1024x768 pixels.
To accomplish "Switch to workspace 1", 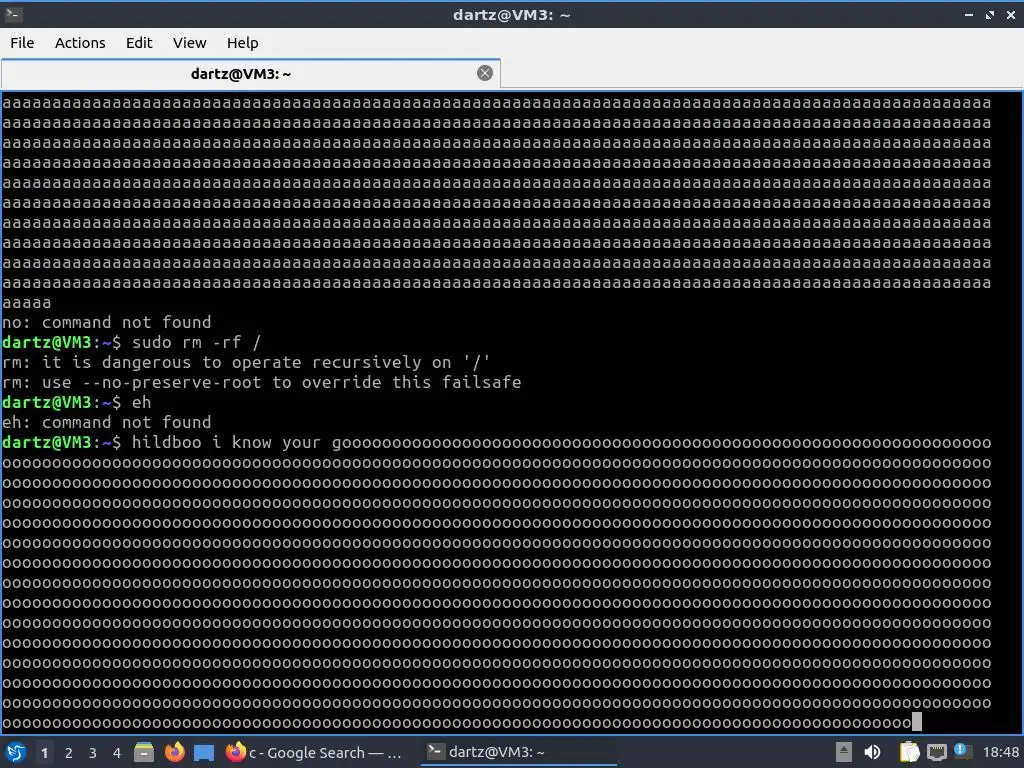I will pyautogui.click(x=44, y=753).
